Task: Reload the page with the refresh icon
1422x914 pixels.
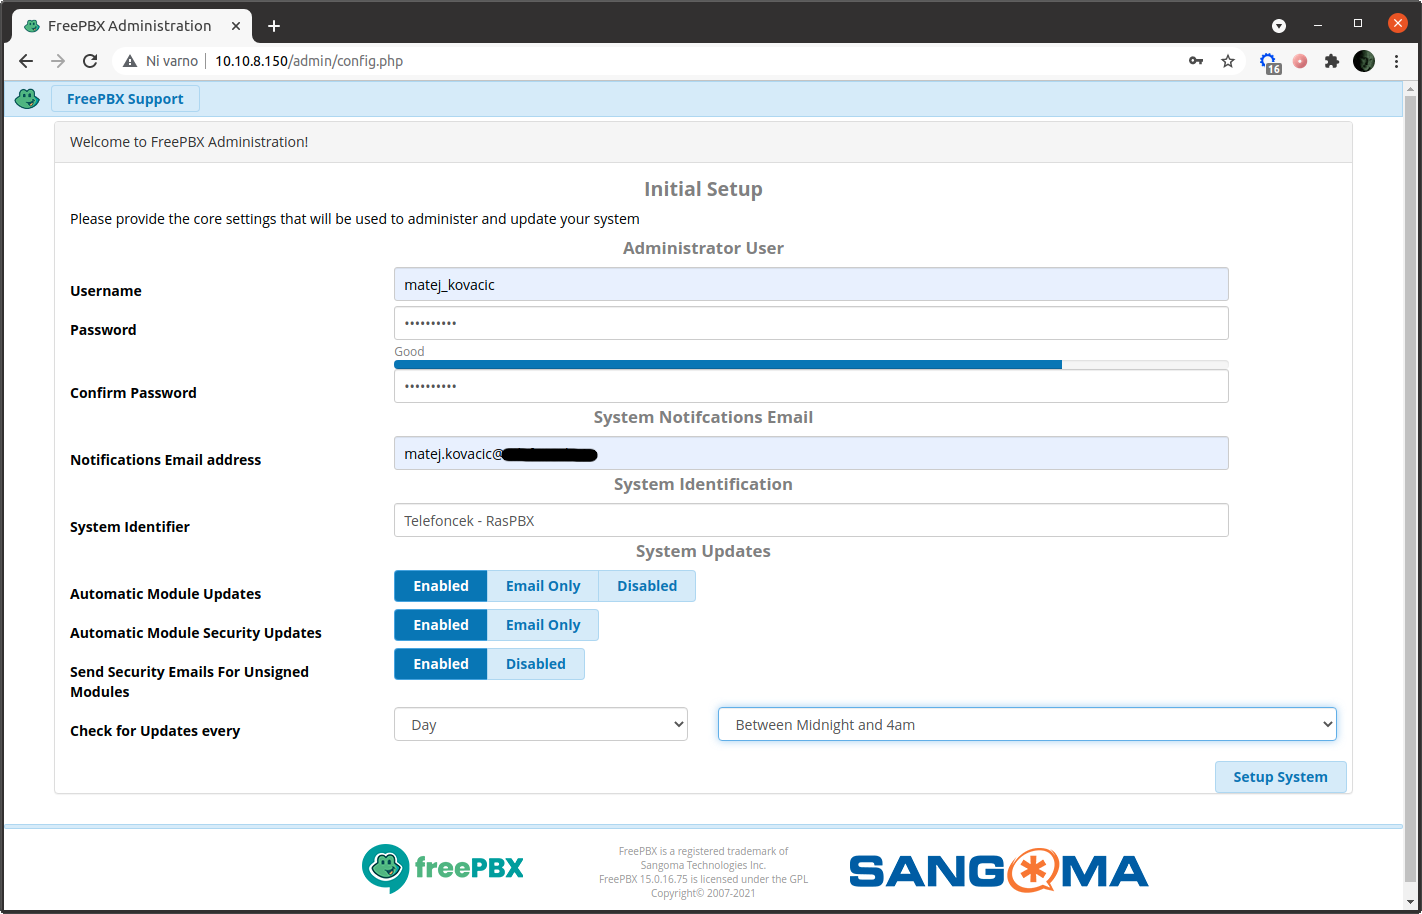Action: coord(90,61)
